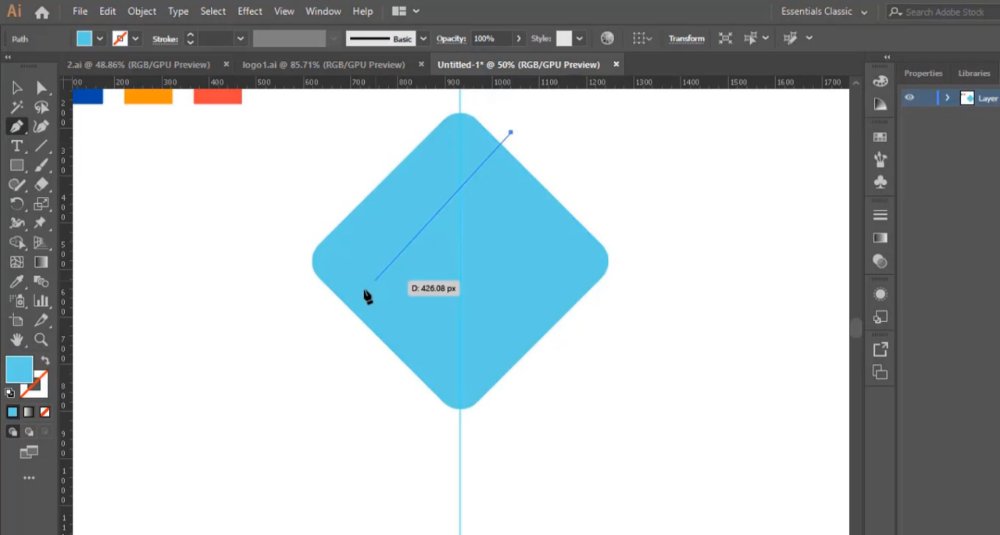The width and height of the screenshot is (1000, 535).
Task: Expand the Layer row chevron
Action: pos(947,98)
